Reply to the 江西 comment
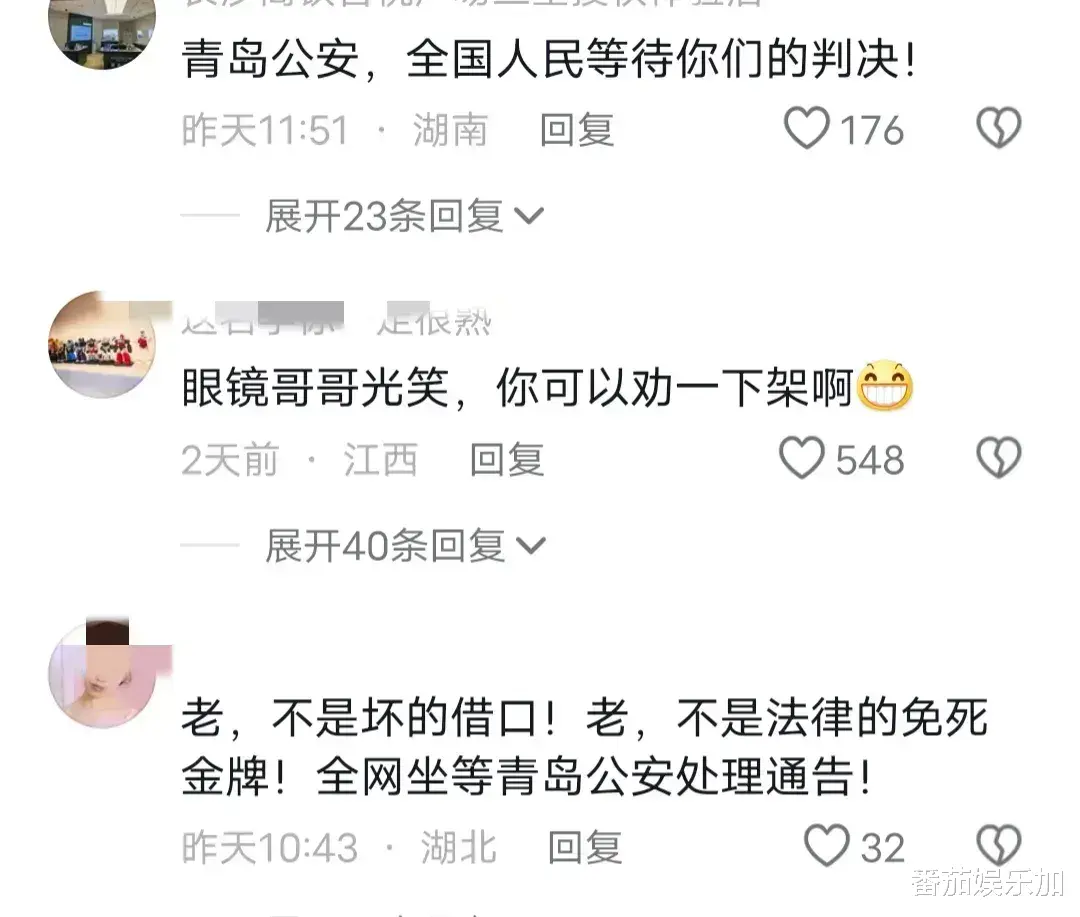This screenshot has width=1080, height=917. [x=507, y=460]
